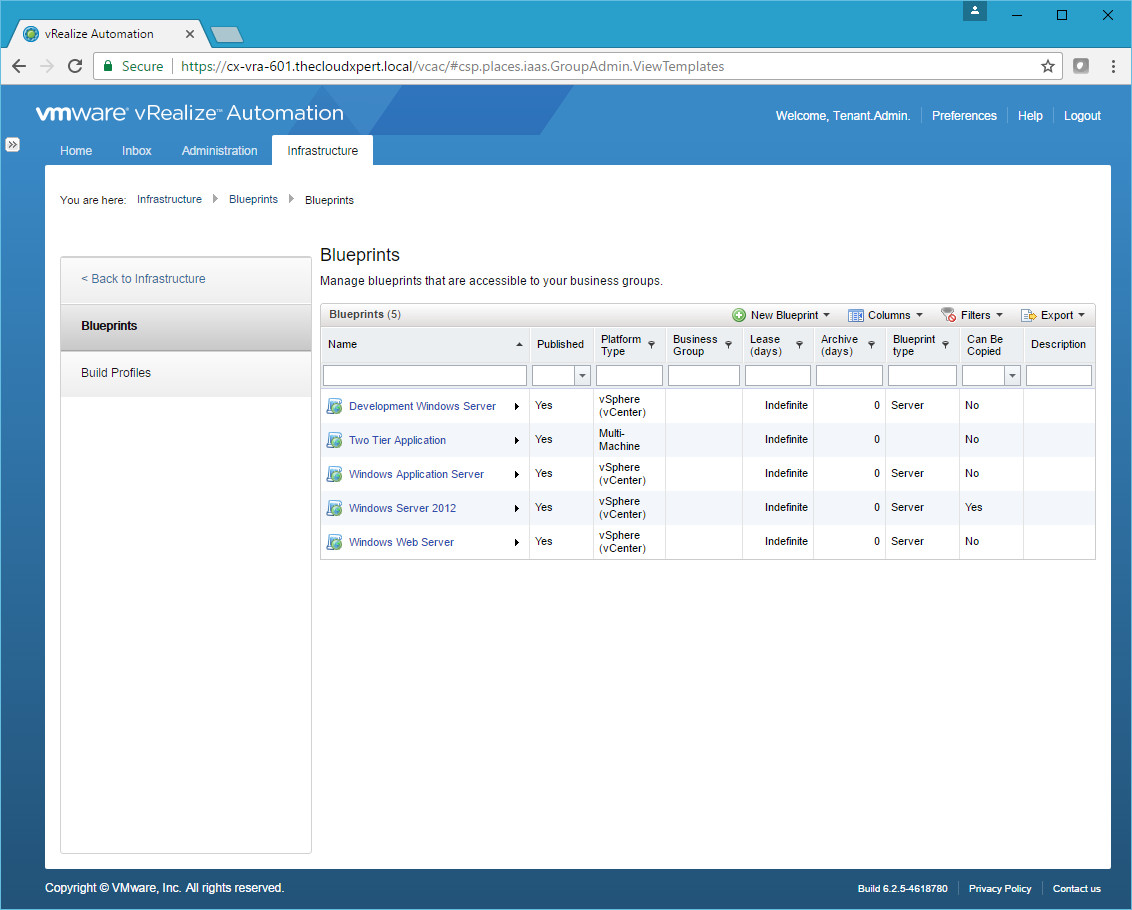This screenshot has height=910, width=1132.
Task: Click the green New Blueprint plus icon
Action: click(739, 315)
